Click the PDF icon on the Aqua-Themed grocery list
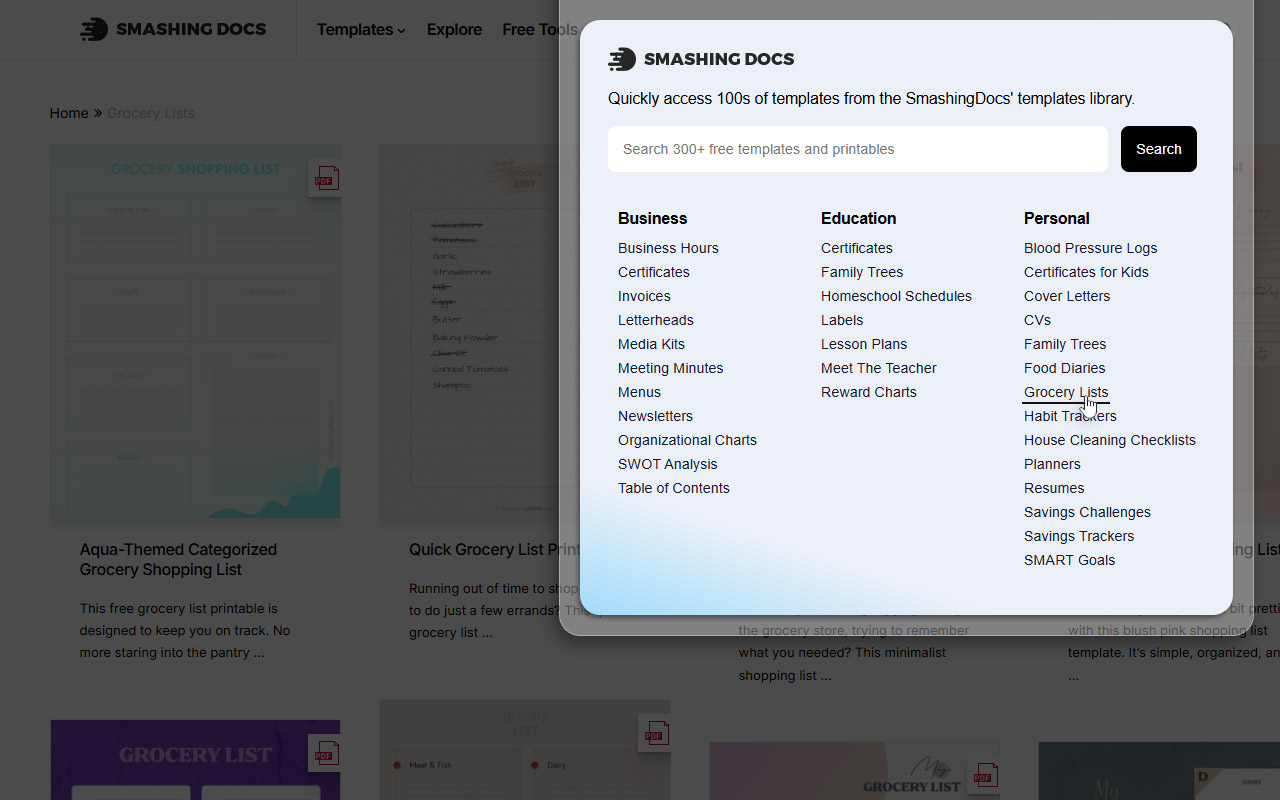This screenshot has height=800, width=1280. pos(324,179)
